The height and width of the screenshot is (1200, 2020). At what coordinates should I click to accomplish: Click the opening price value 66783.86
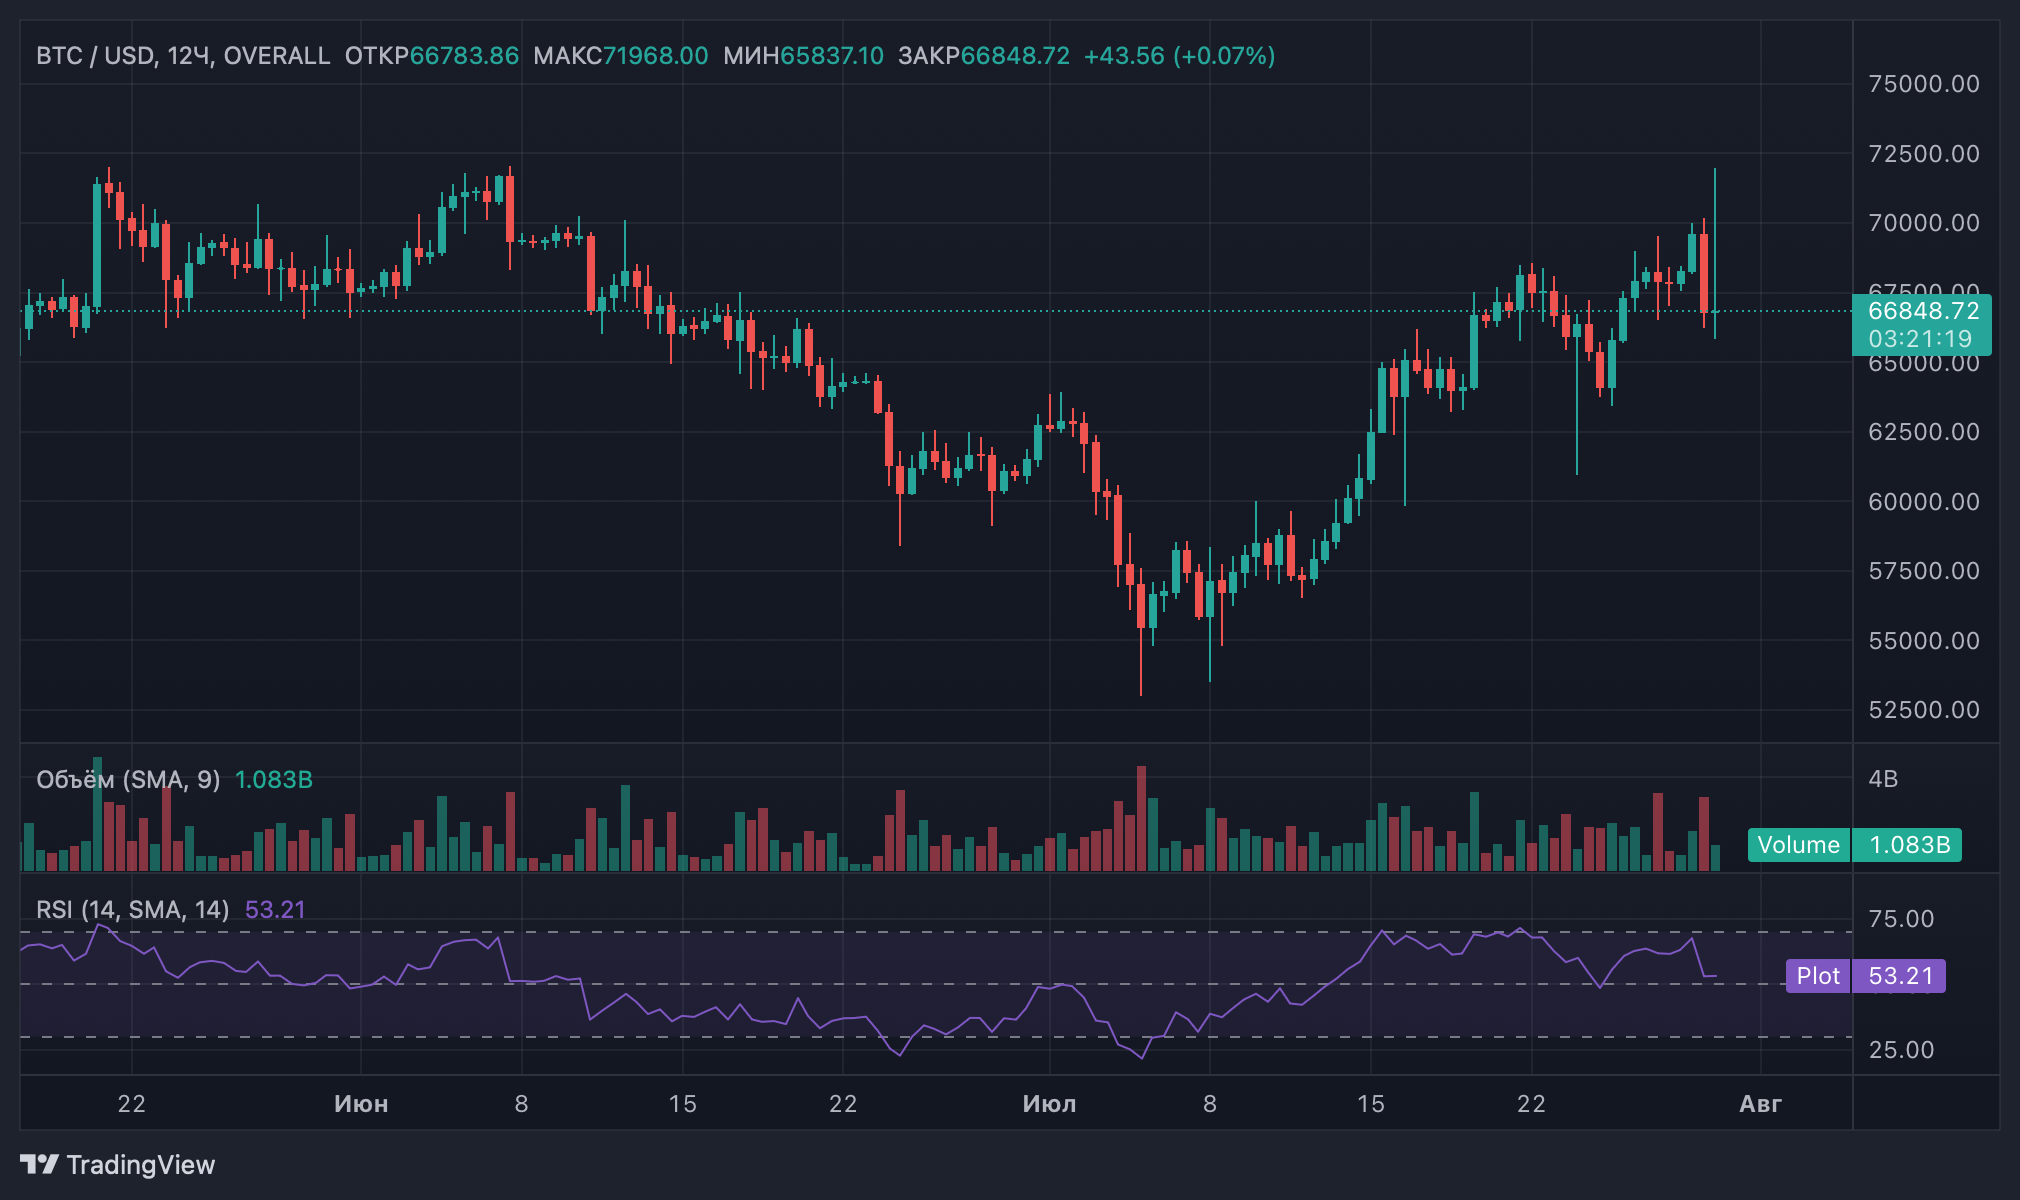tap(464, 56)
